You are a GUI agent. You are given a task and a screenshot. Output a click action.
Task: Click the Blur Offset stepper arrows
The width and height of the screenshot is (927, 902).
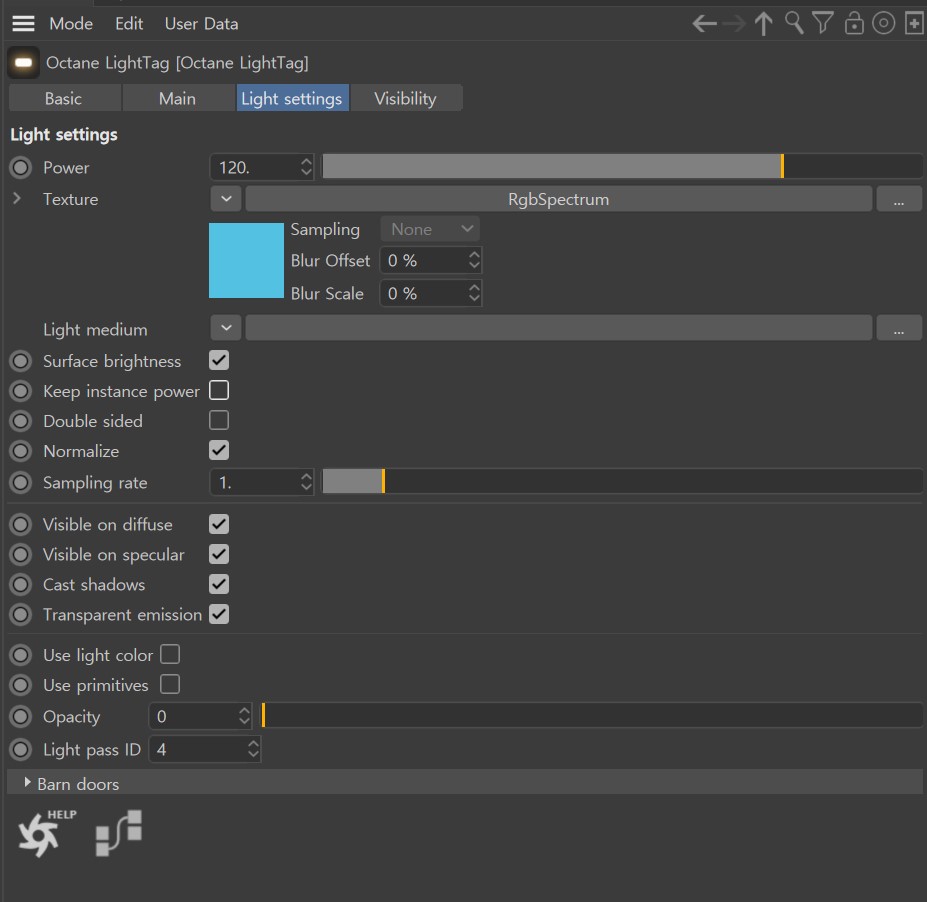pyautogui.click(x=474, y=260)
